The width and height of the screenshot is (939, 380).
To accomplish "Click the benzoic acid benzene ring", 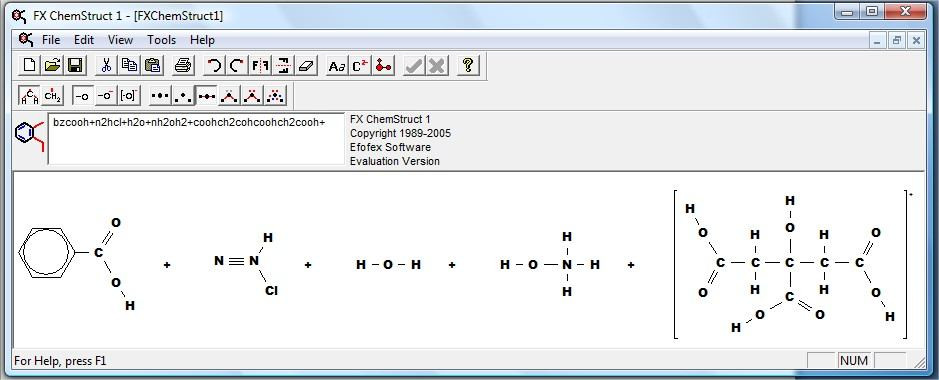I will point(46,253).
